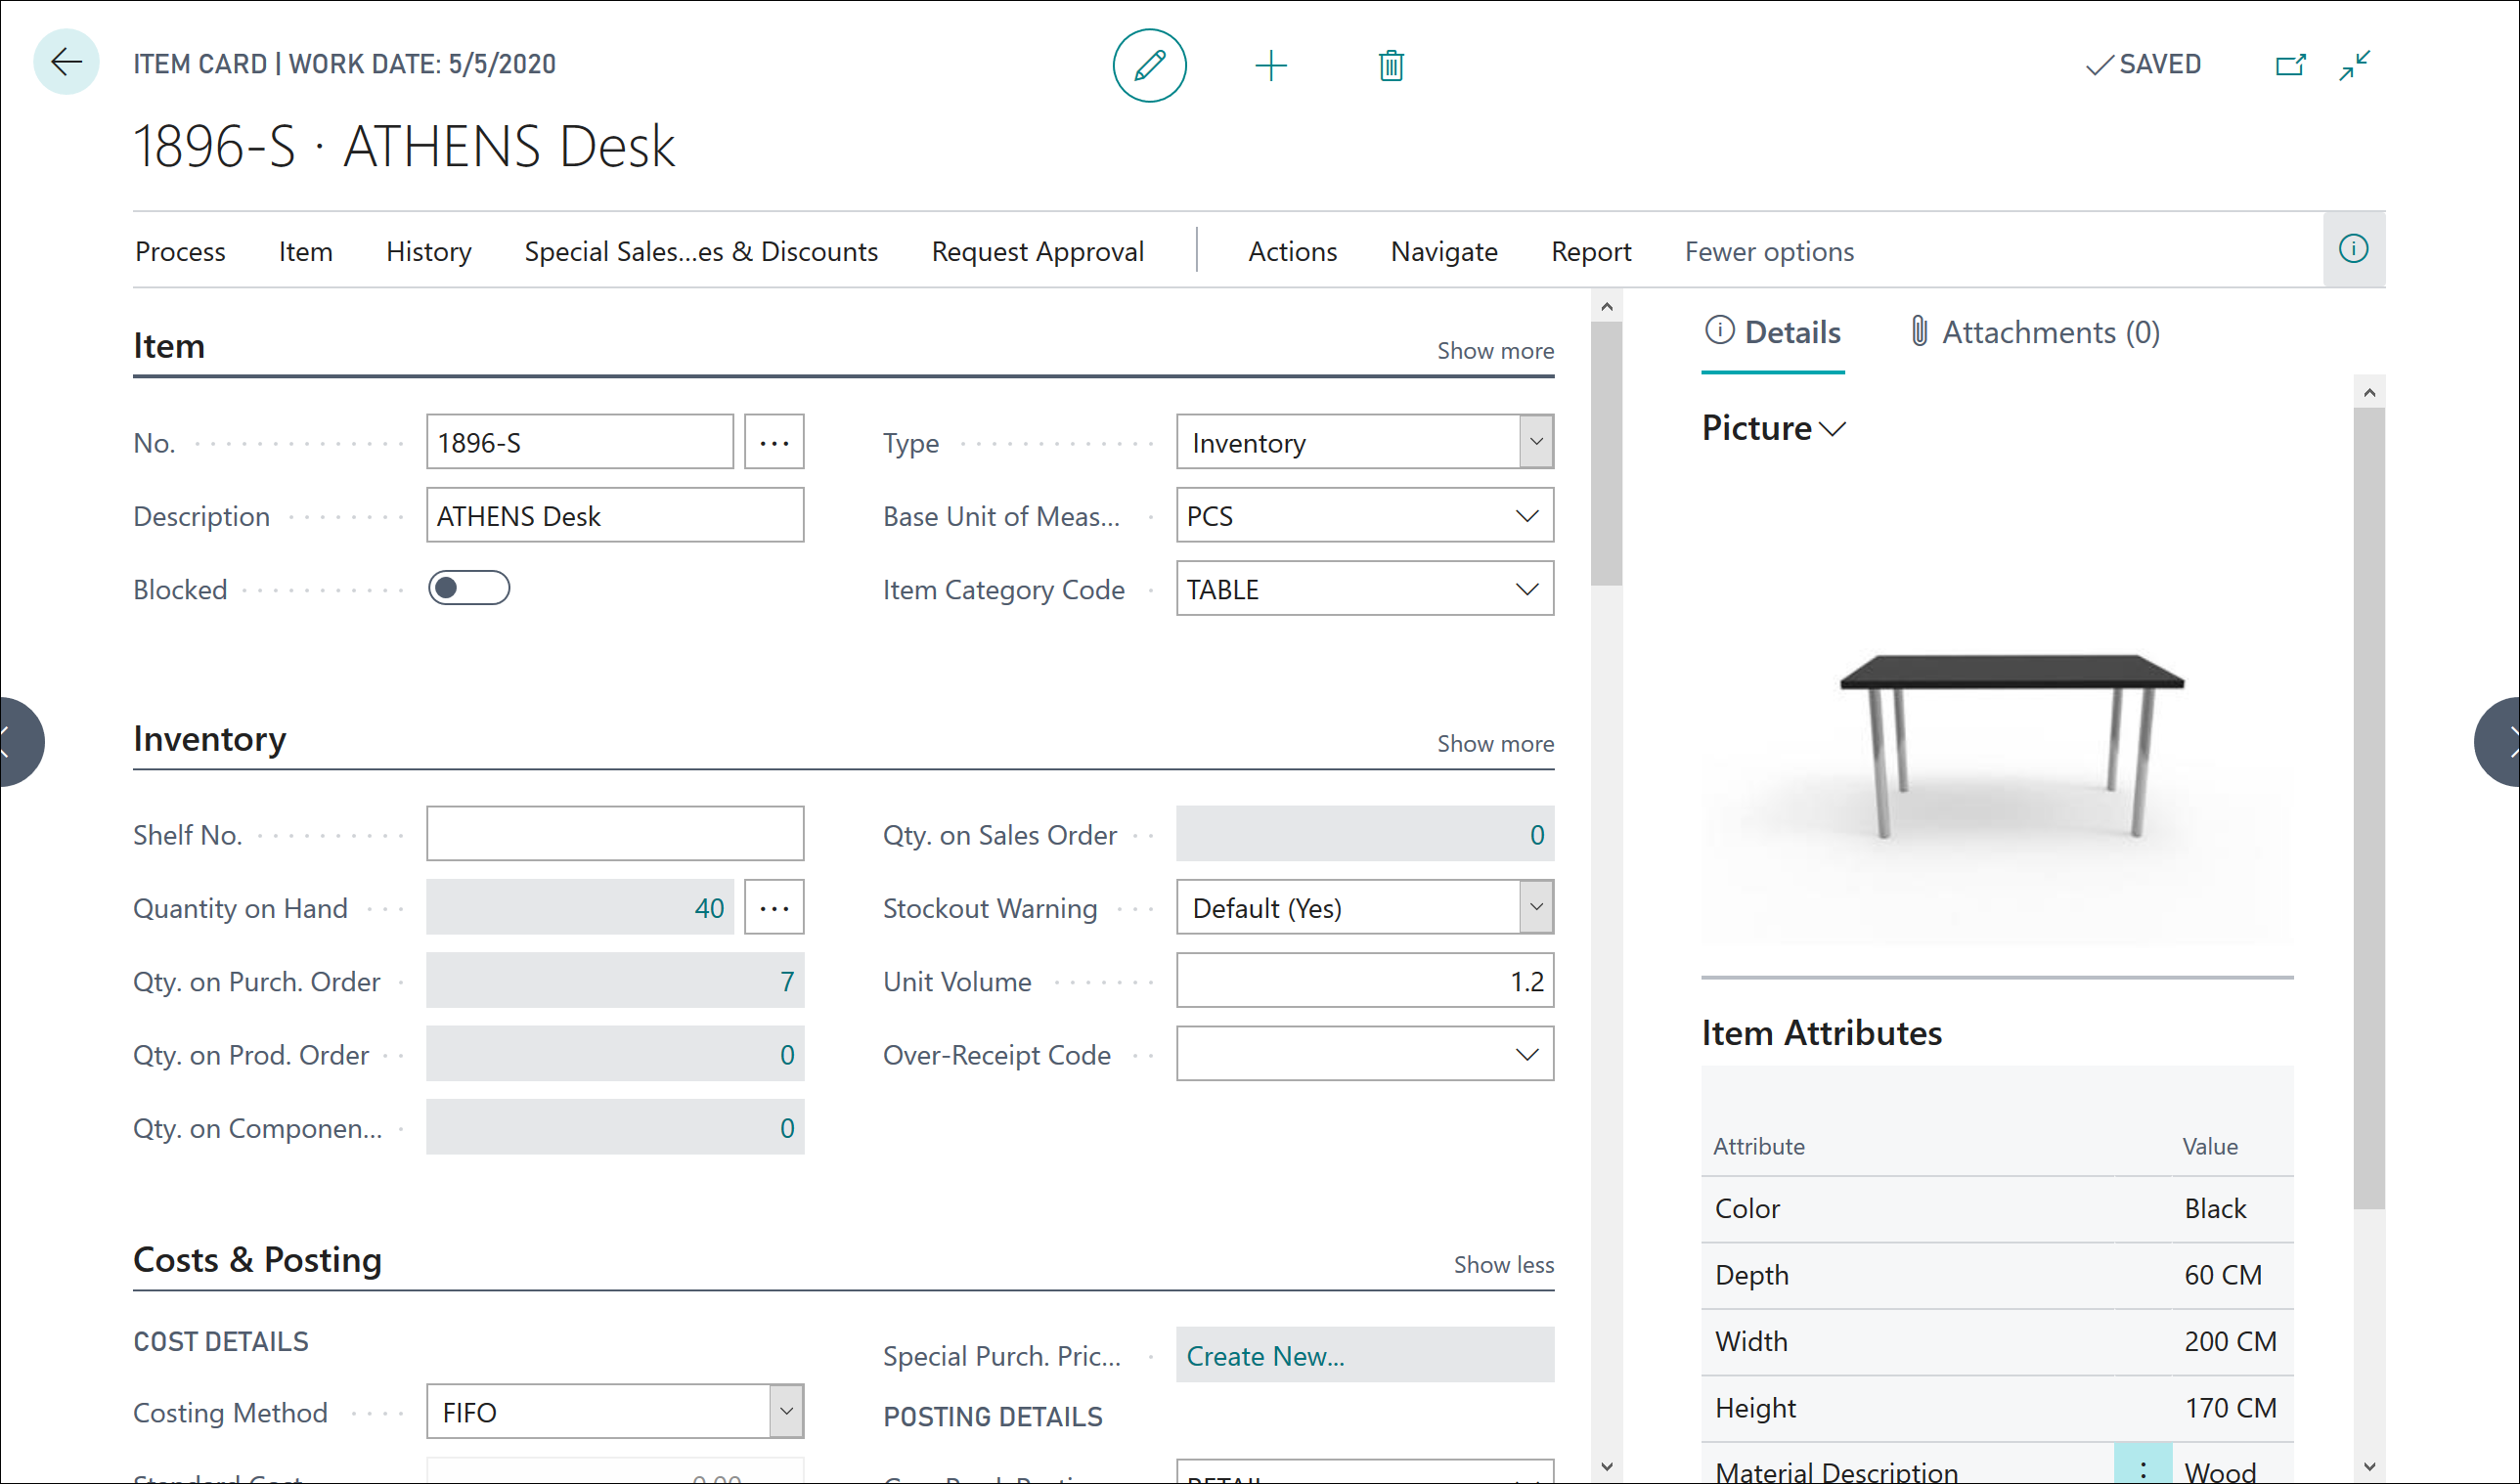Open Attachments via the paperclip icon
Image resolution: width=2520 pixels, height=1484 pixels.
coord(1918,332)
